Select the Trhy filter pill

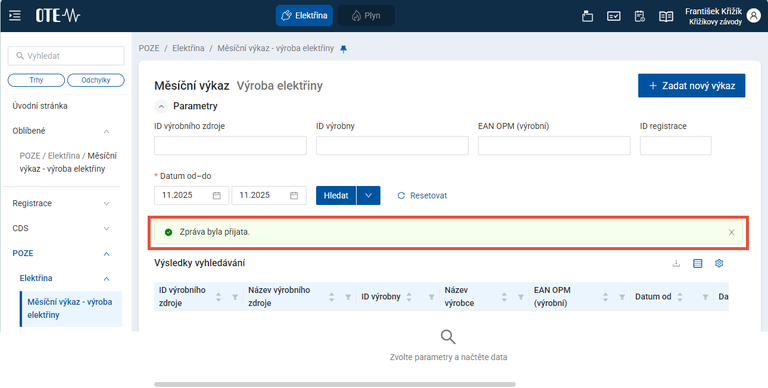point(36,80)
